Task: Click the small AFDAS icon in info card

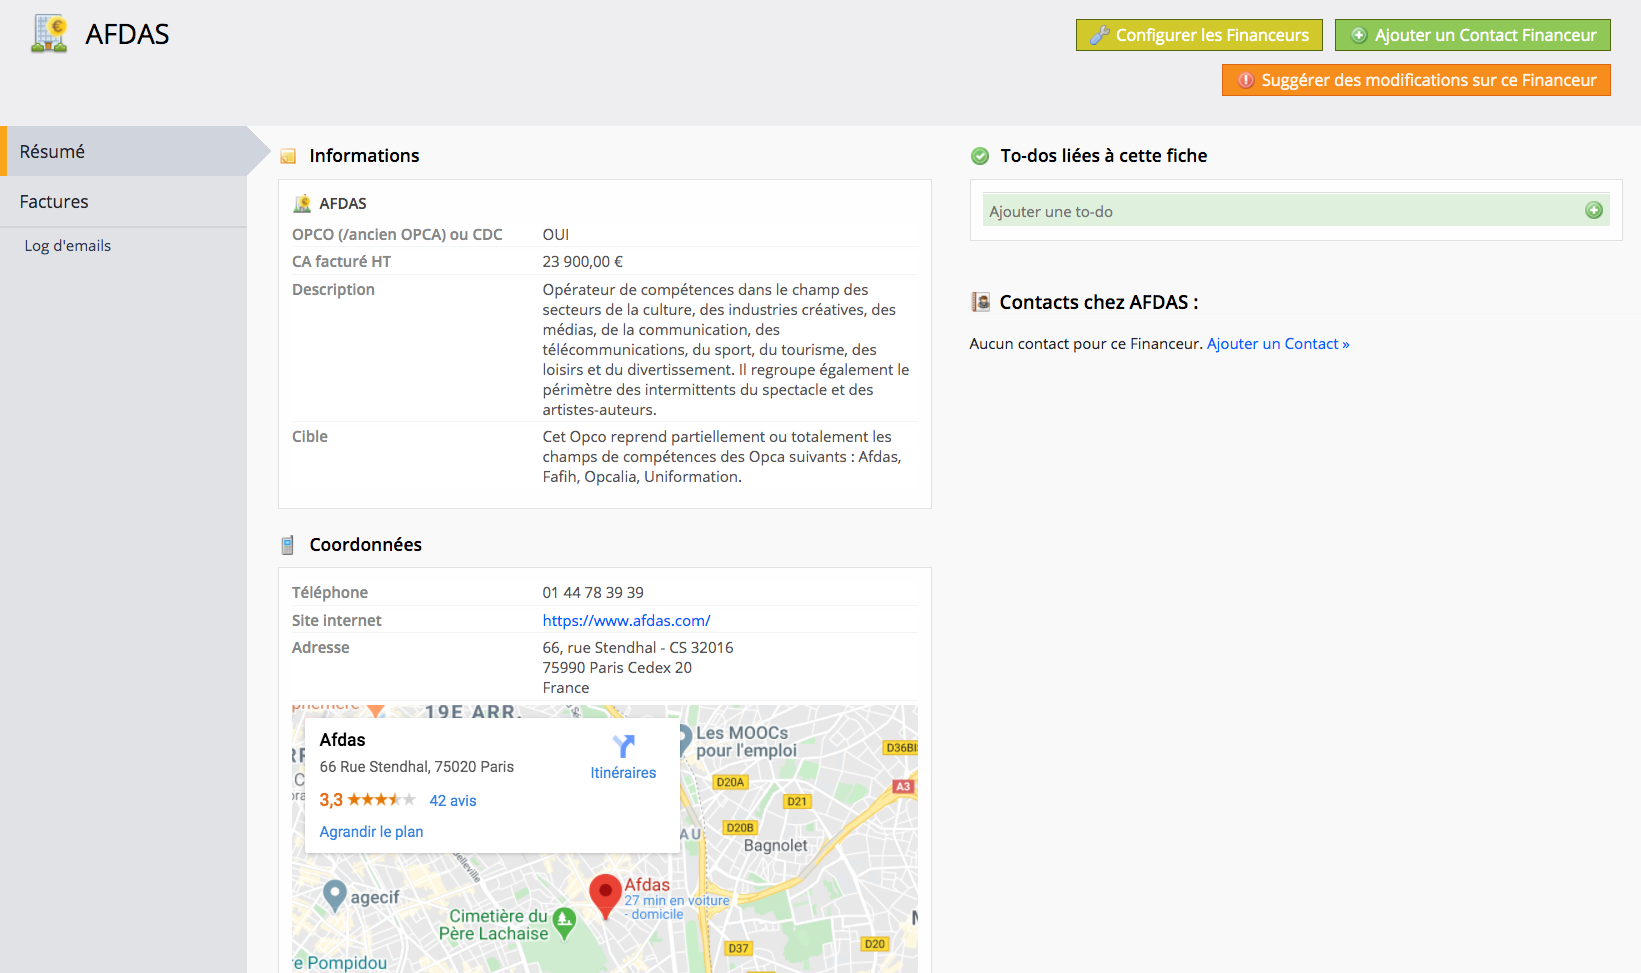Action: tap(302, 204)
